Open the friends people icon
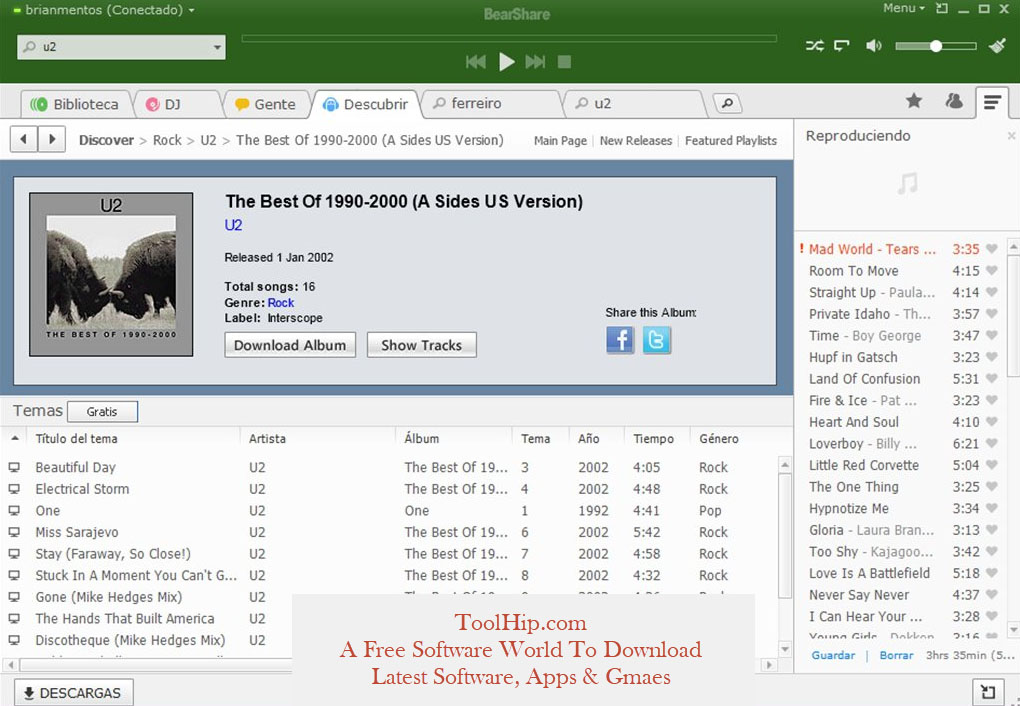 tap(954, 101)
